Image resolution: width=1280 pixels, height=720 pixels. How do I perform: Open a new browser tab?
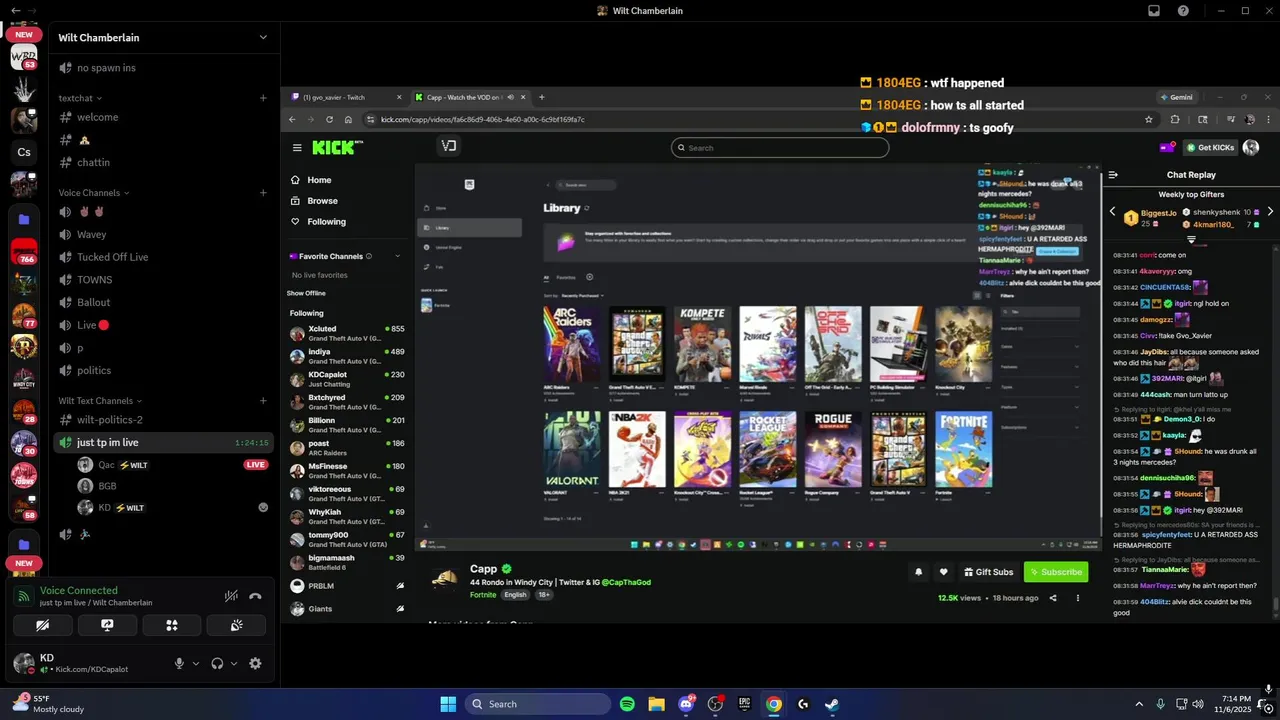(542, 97)
